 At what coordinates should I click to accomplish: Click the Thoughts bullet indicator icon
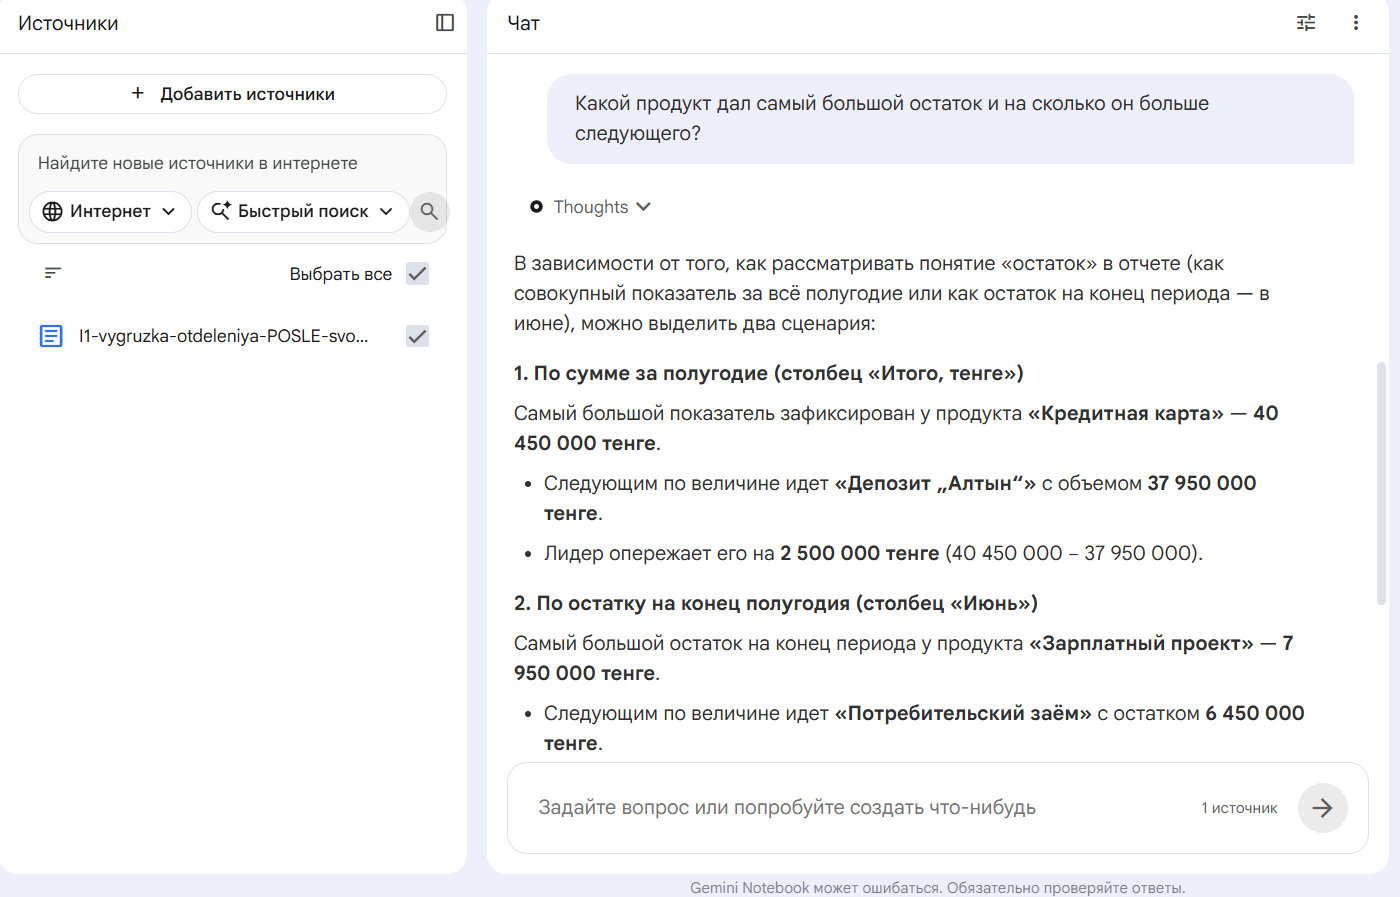coord(536,207)
